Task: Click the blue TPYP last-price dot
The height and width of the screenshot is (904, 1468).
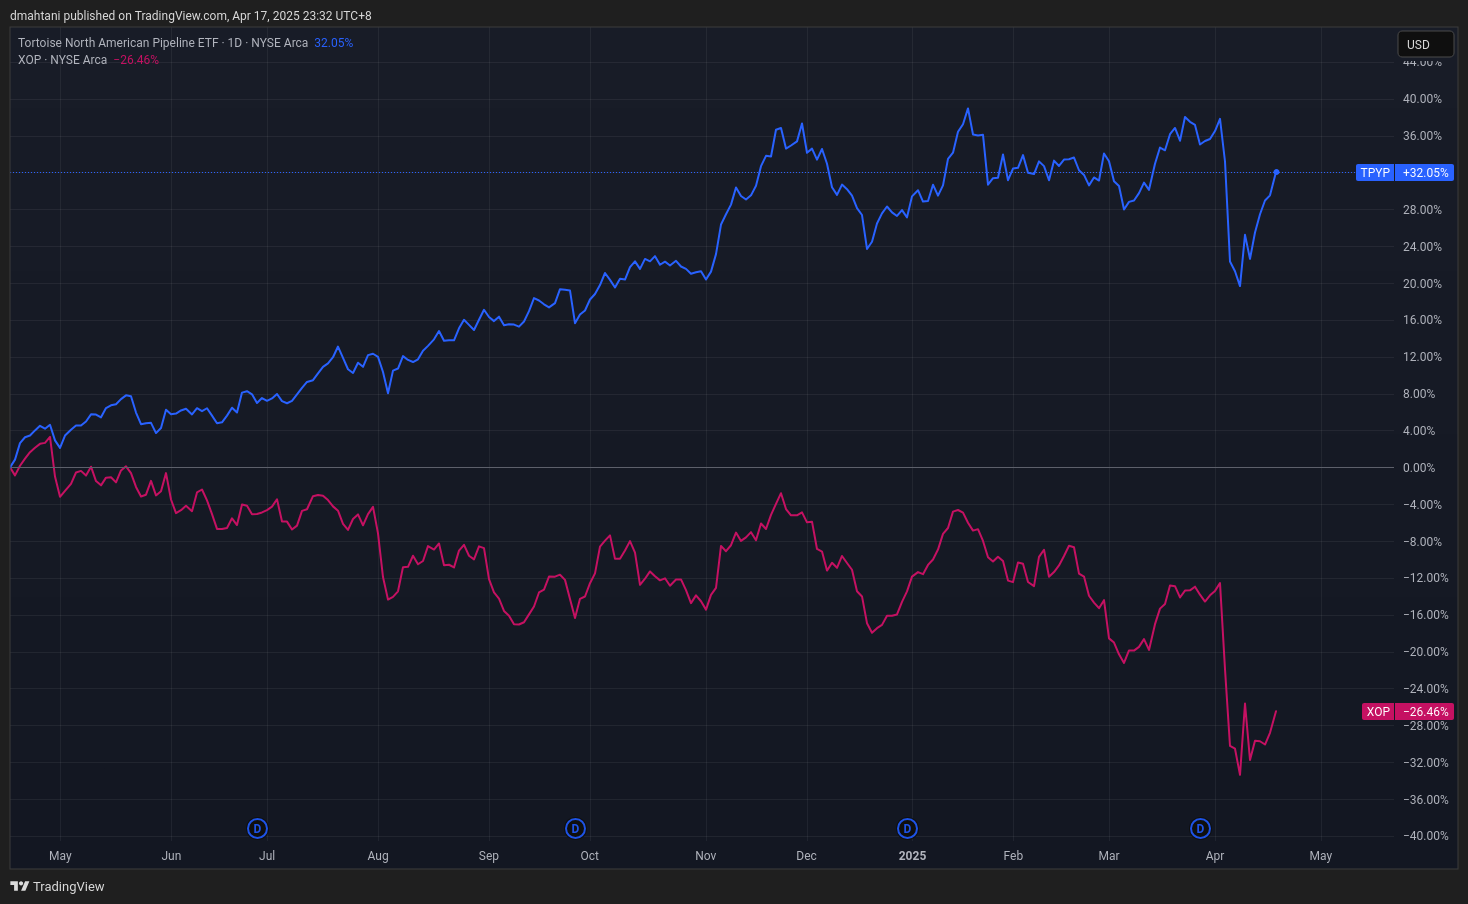Action: [1276, 172]
